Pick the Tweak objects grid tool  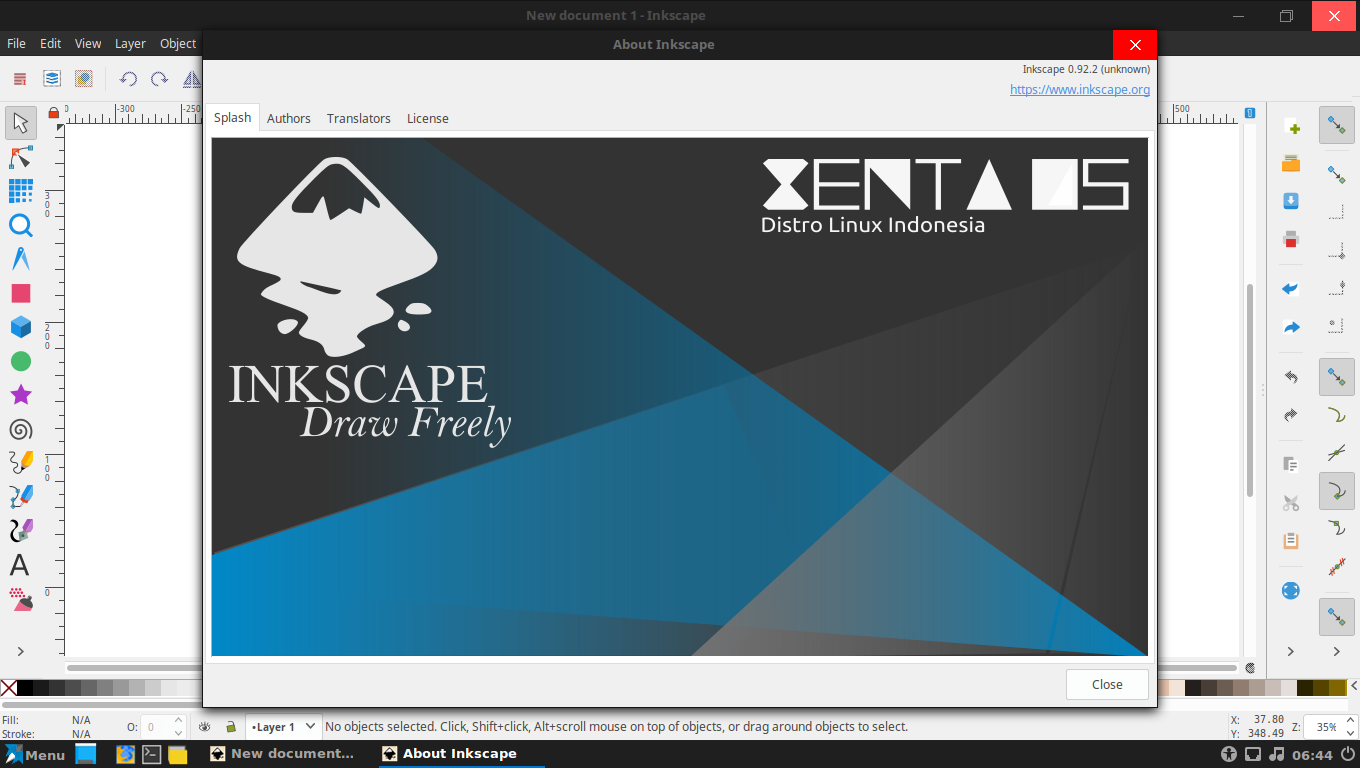(x=20, y=191)
